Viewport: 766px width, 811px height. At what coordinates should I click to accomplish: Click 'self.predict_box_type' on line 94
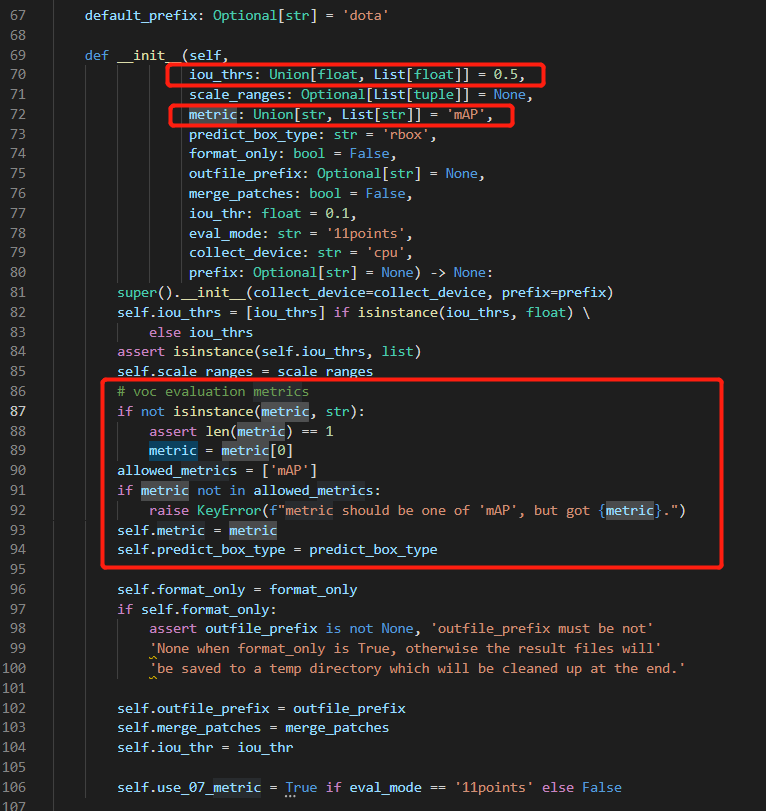coord(201,550)
